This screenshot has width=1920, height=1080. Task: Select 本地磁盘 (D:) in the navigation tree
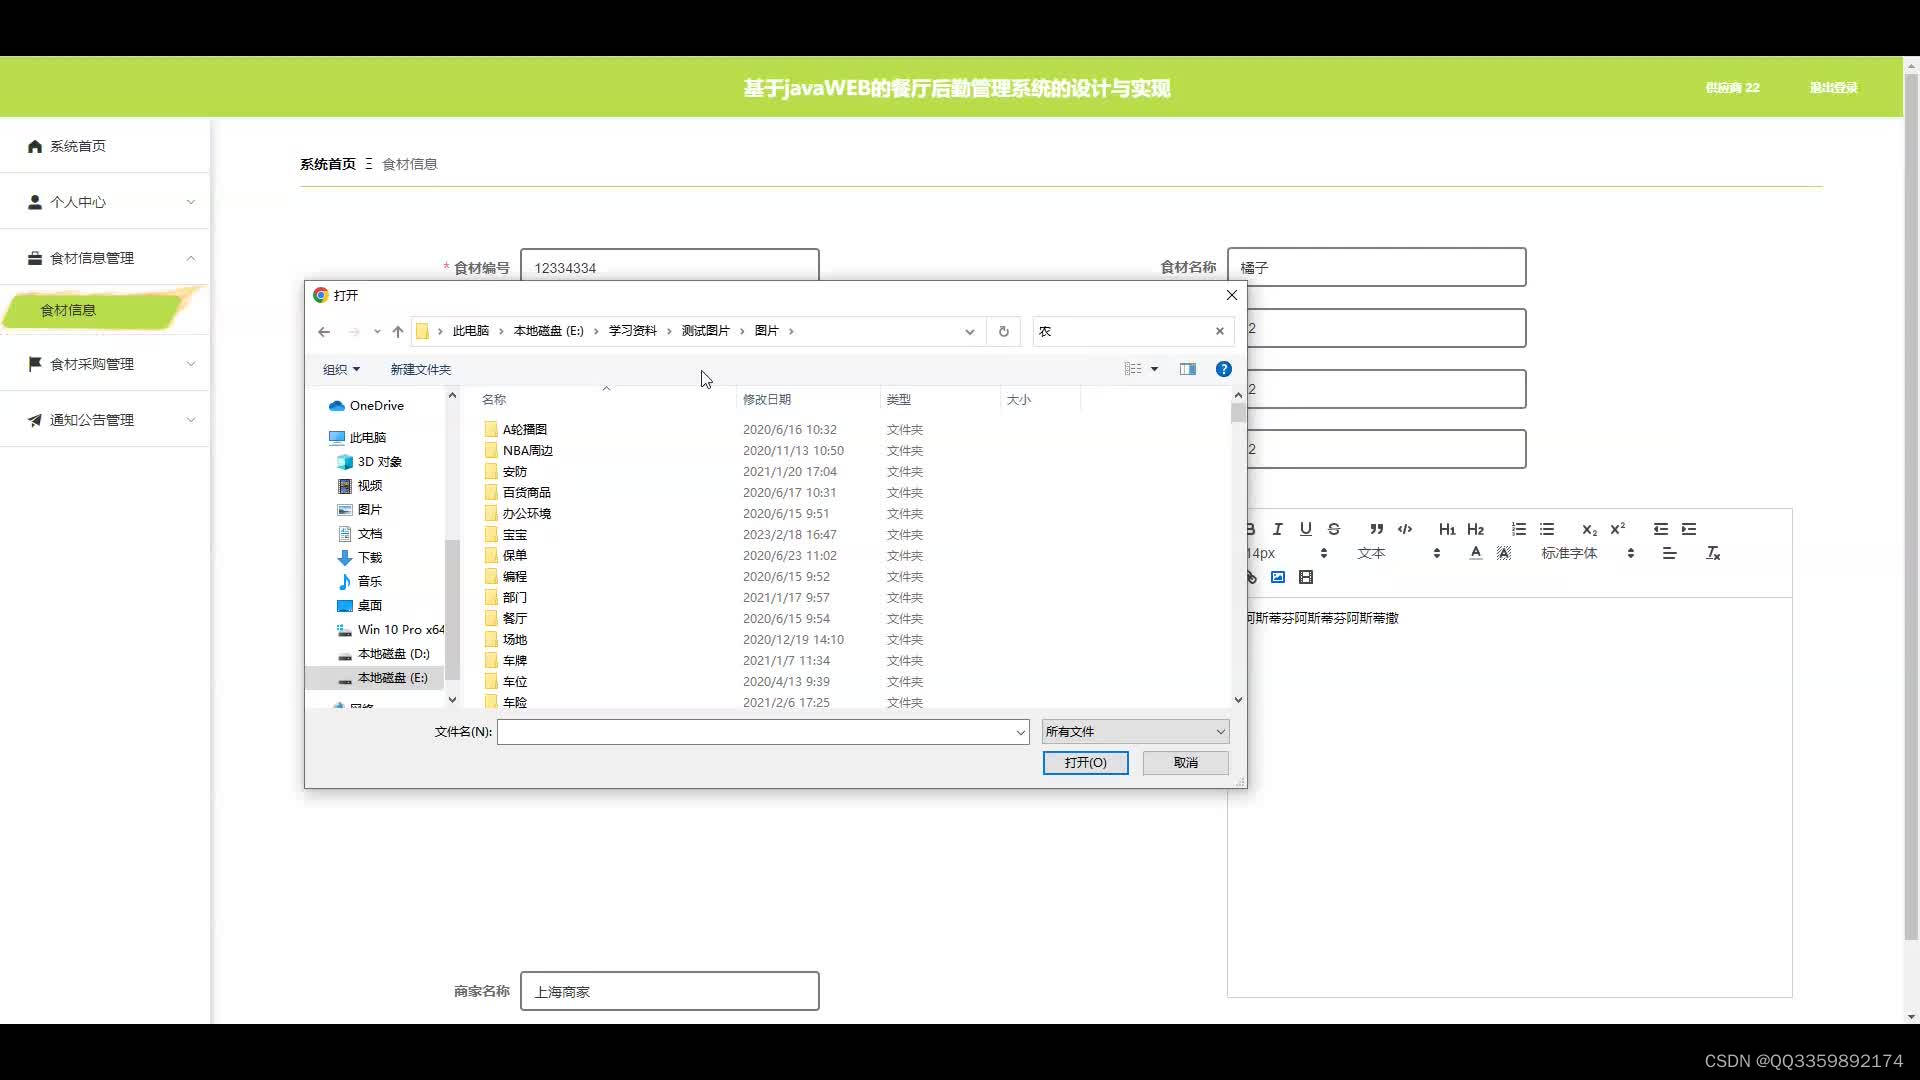(393, 654)
